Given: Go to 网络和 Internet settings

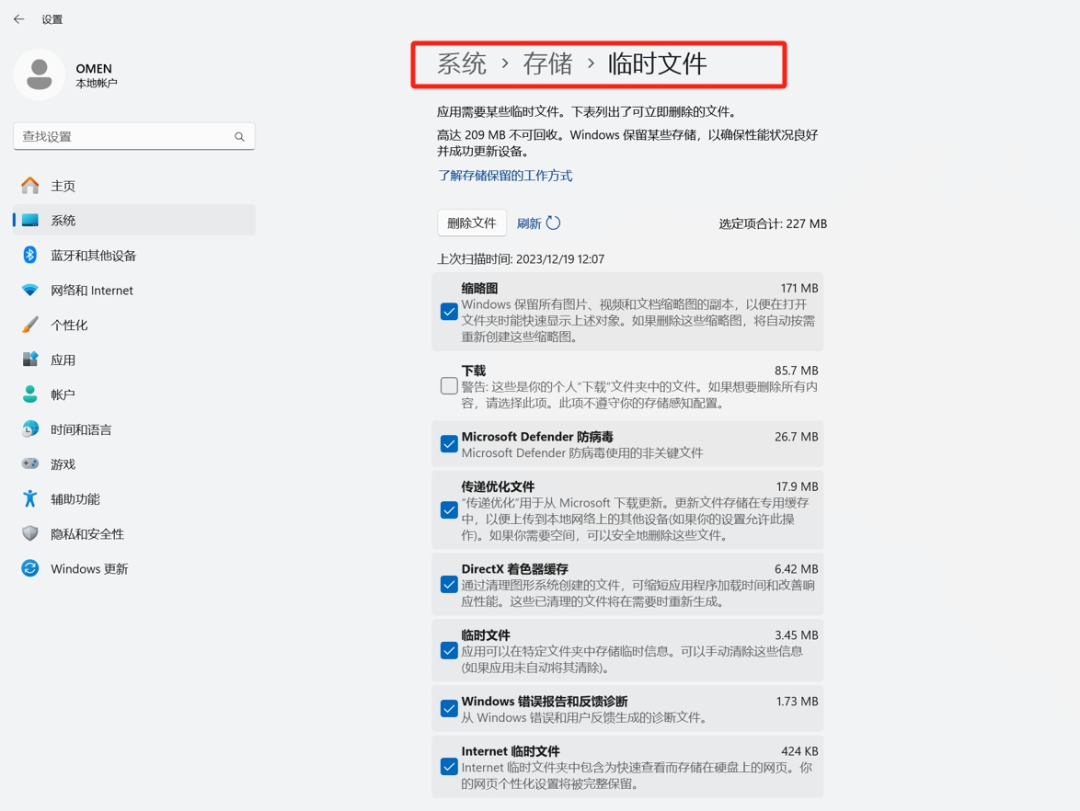Looking at the screenshot, I should click(134, 290).
